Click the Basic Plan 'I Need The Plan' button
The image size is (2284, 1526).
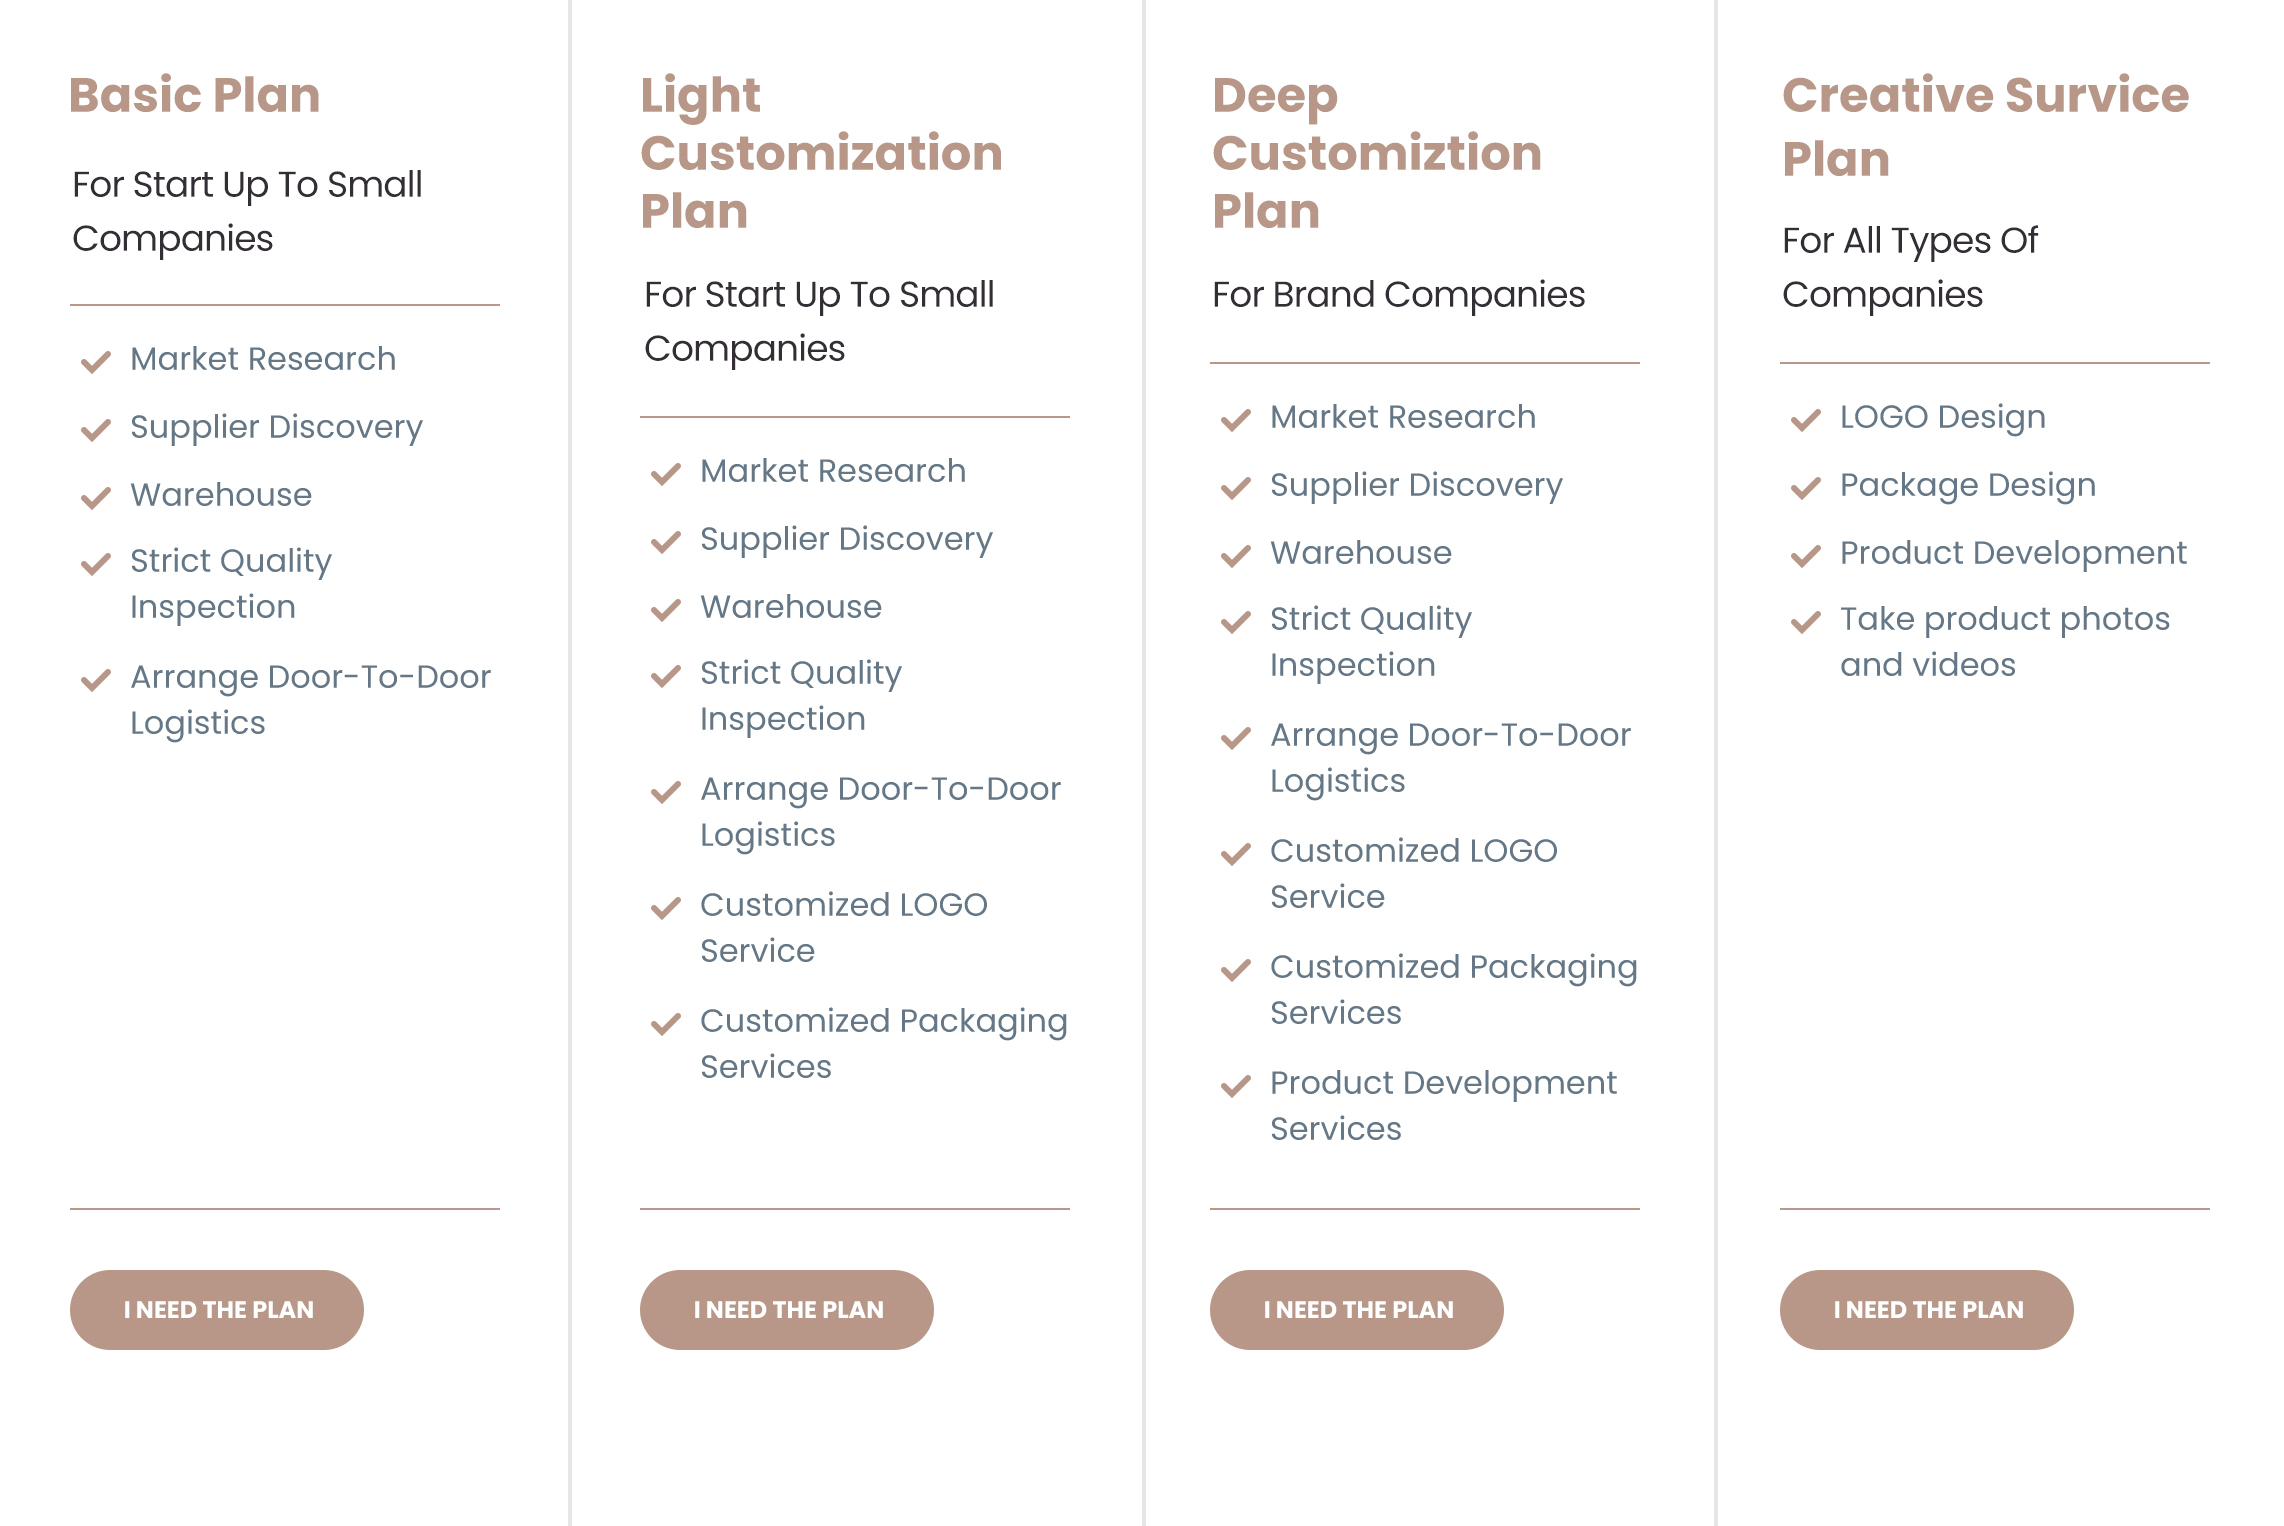pos(217,1309)
